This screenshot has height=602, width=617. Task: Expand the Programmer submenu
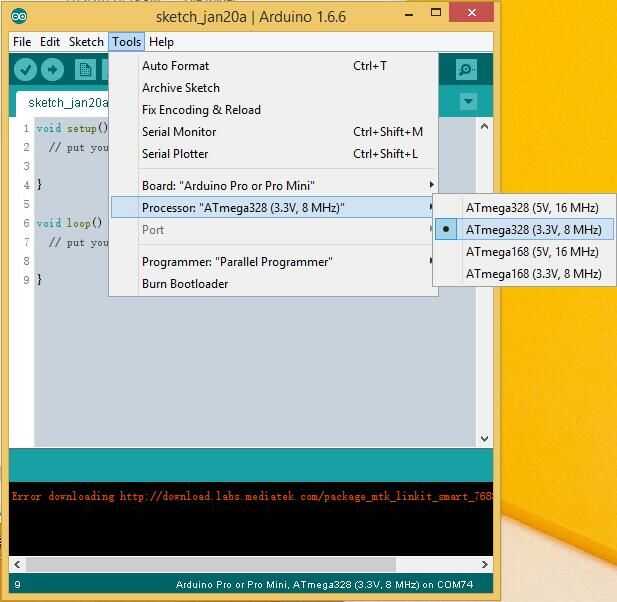pyautogui.click(x=273, y=262)
